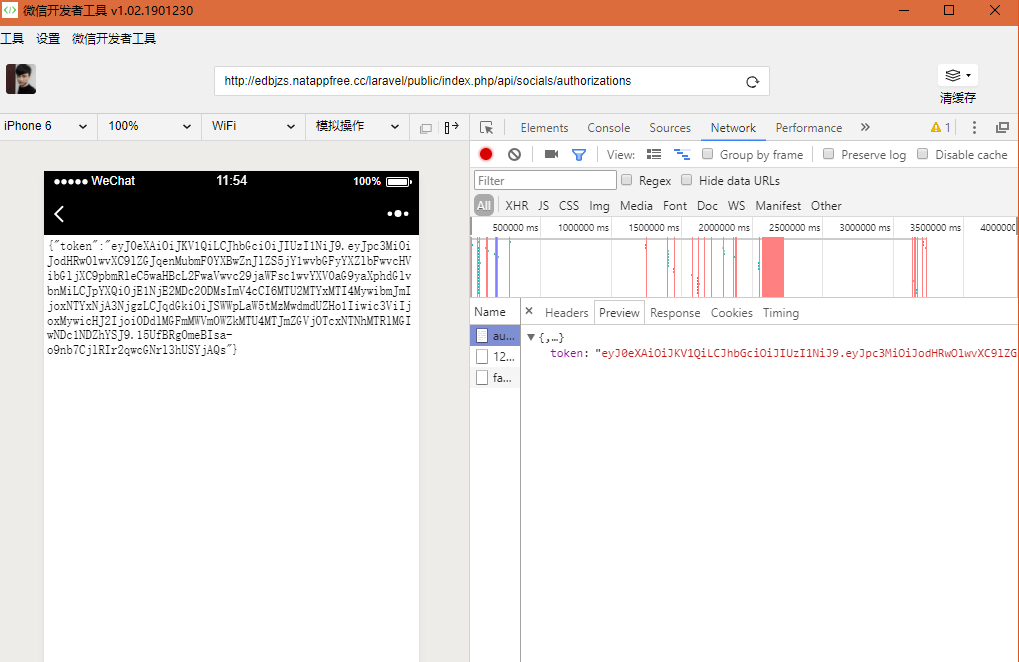
Task: Open the Headers tab of request
Action: pos(566,312)
